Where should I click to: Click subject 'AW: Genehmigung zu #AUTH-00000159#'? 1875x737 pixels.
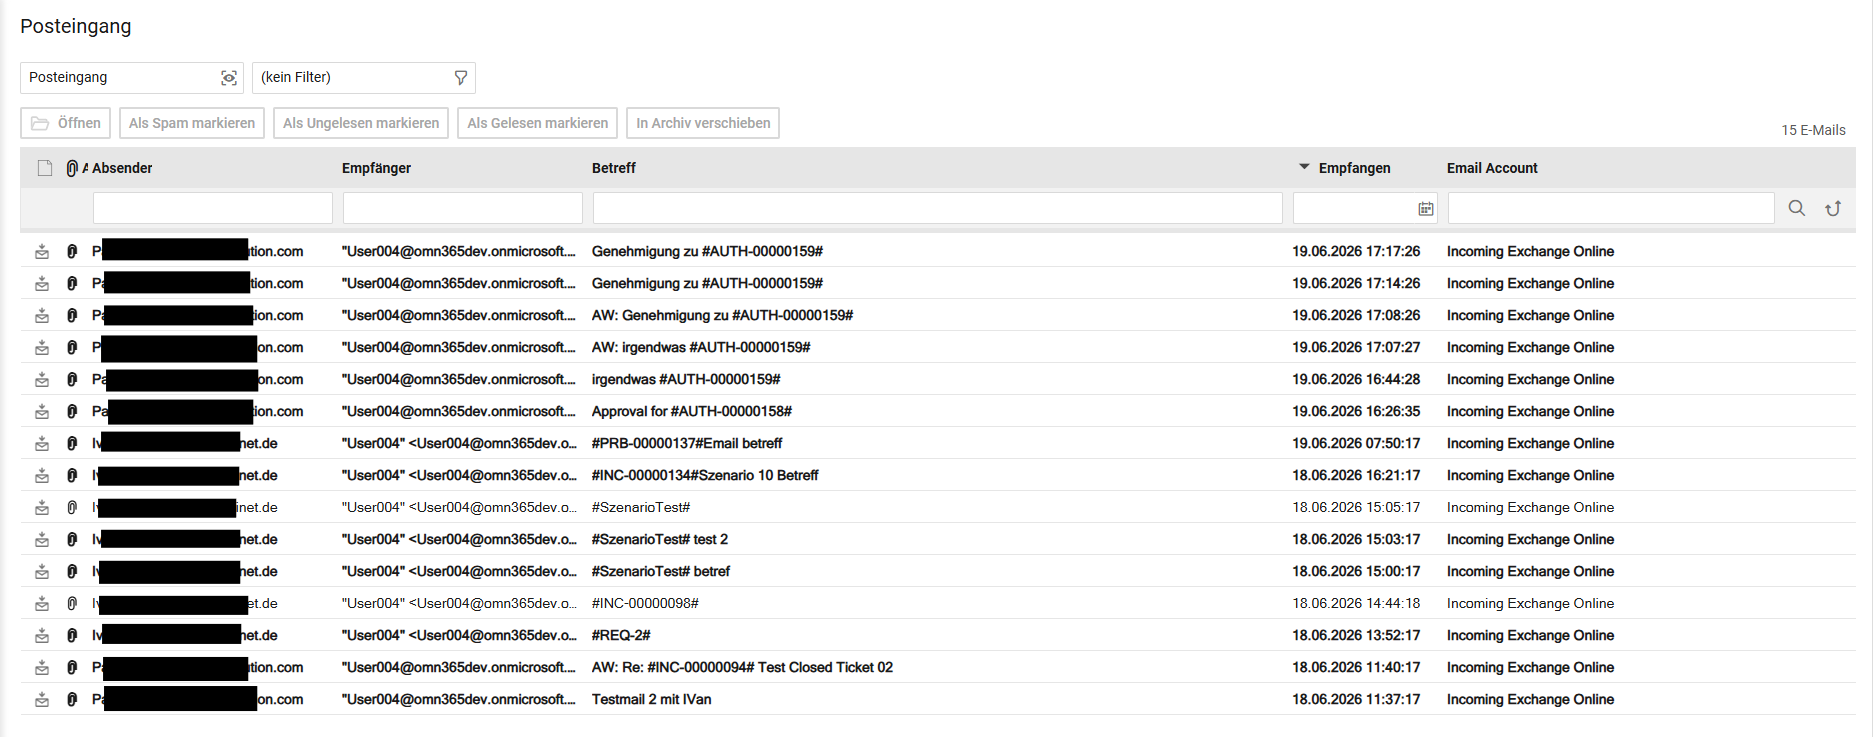click(x=722, y=315)
